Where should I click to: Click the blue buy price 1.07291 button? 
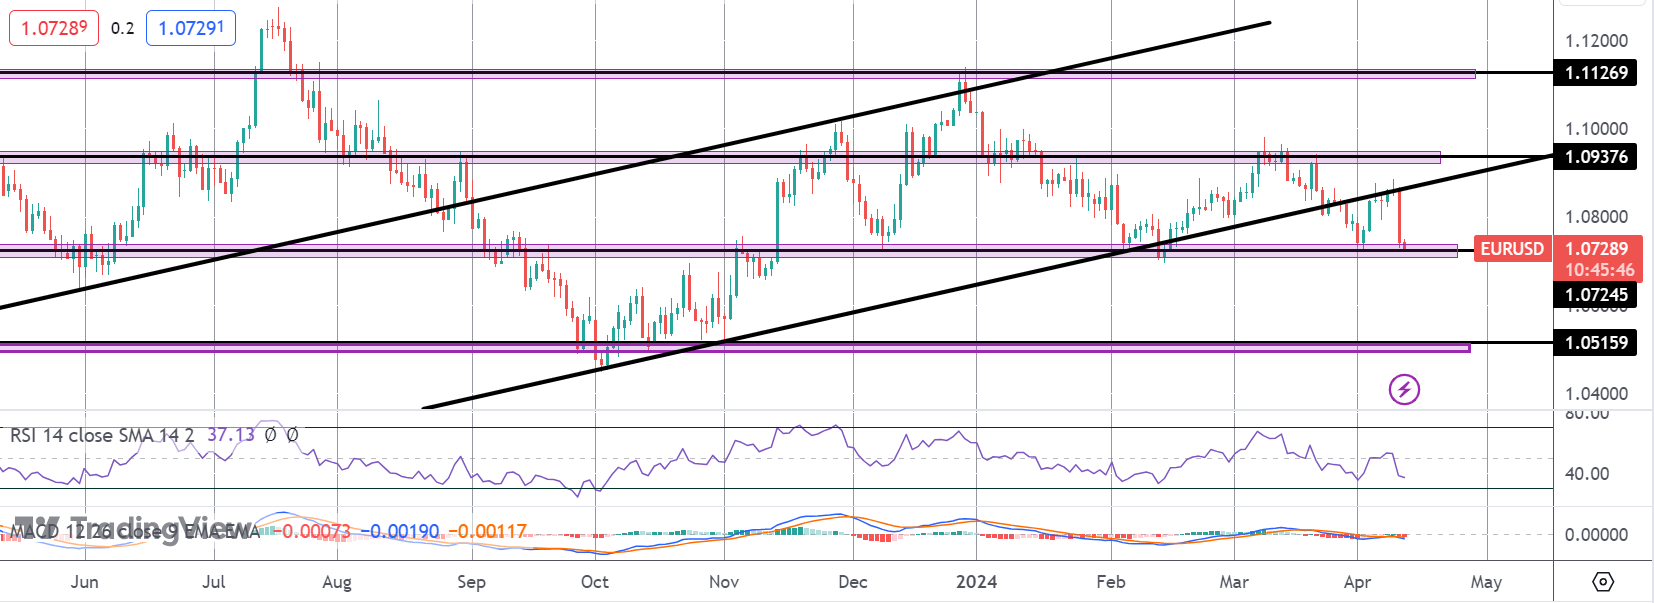[191, 28]
